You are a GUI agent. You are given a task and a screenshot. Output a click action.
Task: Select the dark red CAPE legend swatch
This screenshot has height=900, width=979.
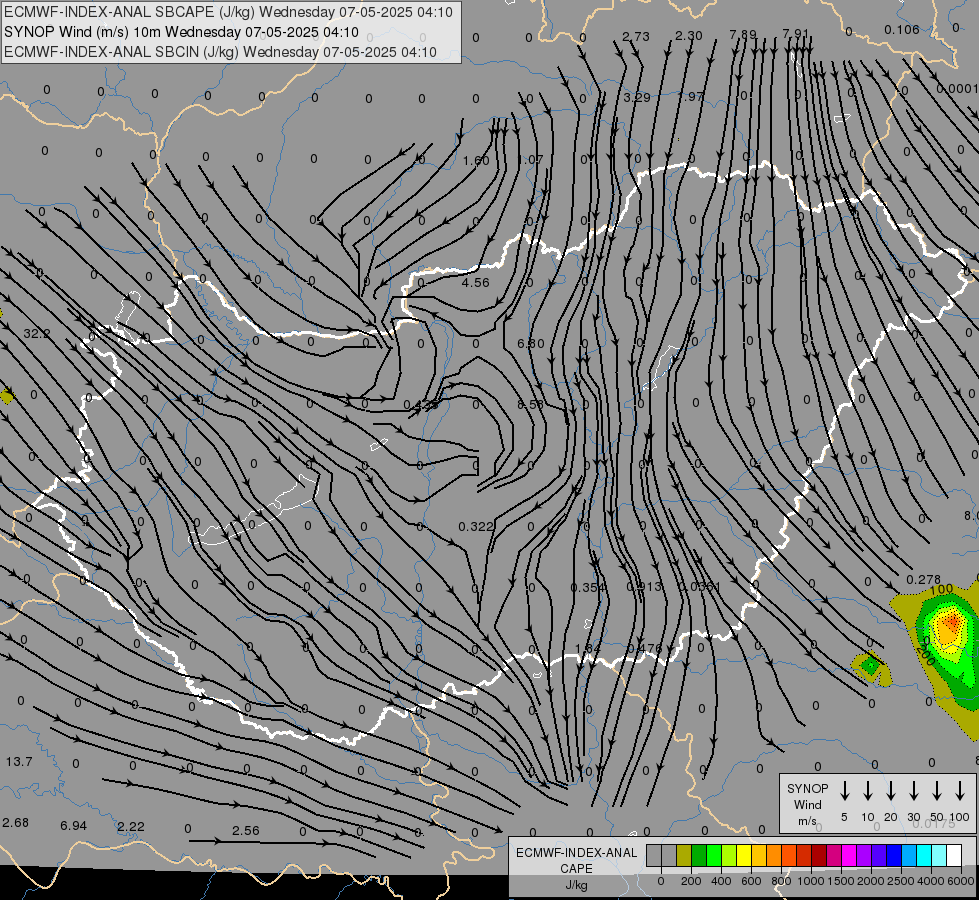click(x=819, y=856)
